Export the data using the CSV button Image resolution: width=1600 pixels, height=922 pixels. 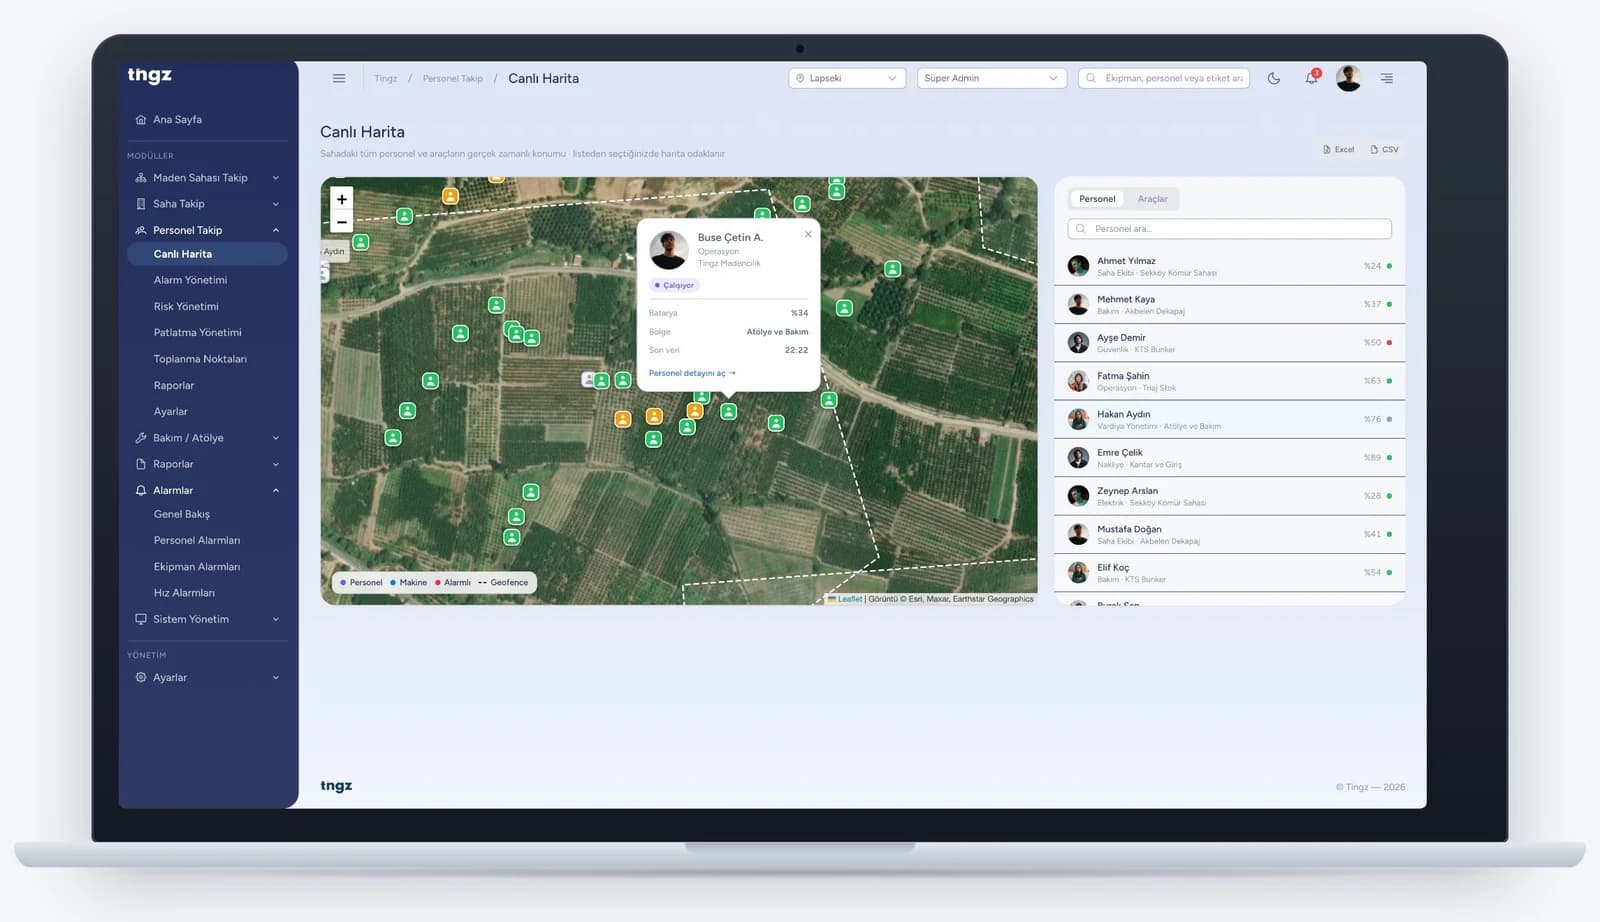pyautogui.click(x=1385, y=150)
